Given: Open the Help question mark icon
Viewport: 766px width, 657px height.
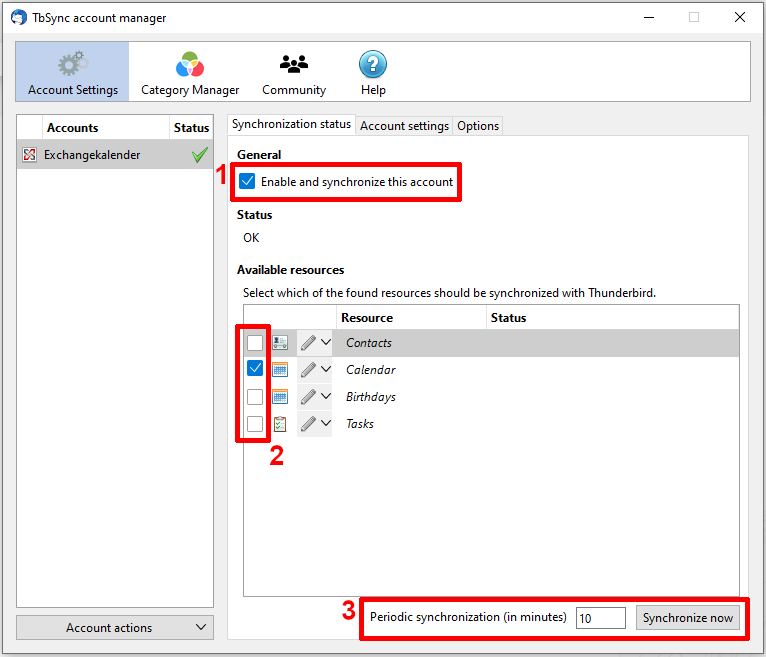Looking at the screenshot, I should coord(373,64).
